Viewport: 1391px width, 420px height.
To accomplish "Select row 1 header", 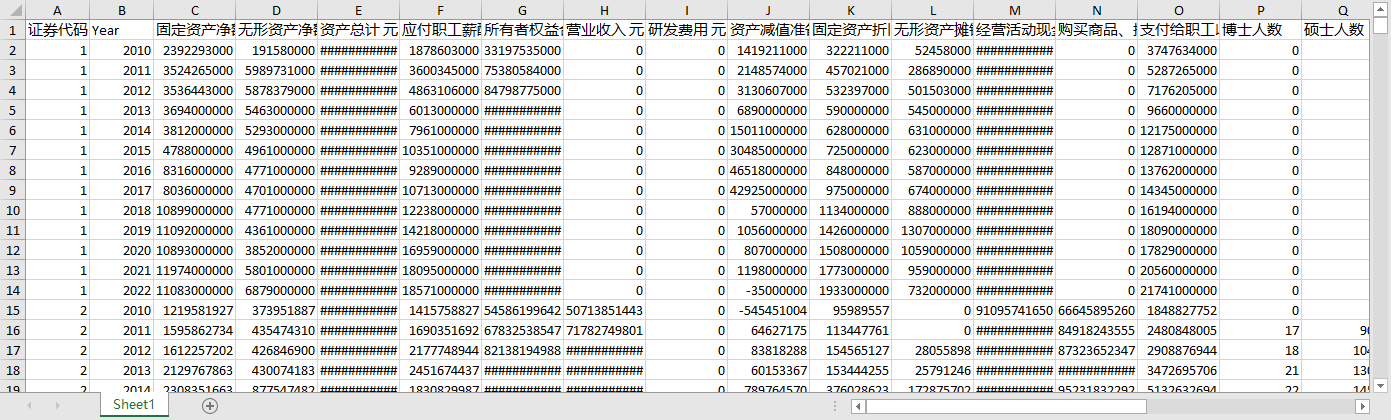I will pyautogui.click(x=12, y=30).
